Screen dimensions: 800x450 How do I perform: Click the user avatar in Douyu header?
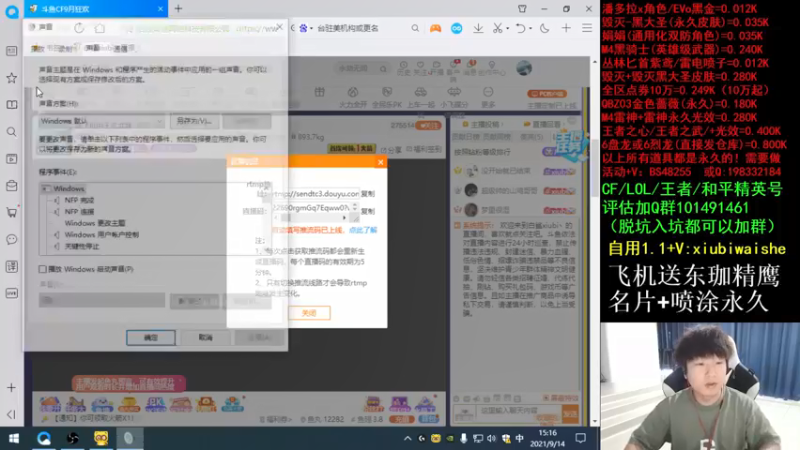click(524, 68)
